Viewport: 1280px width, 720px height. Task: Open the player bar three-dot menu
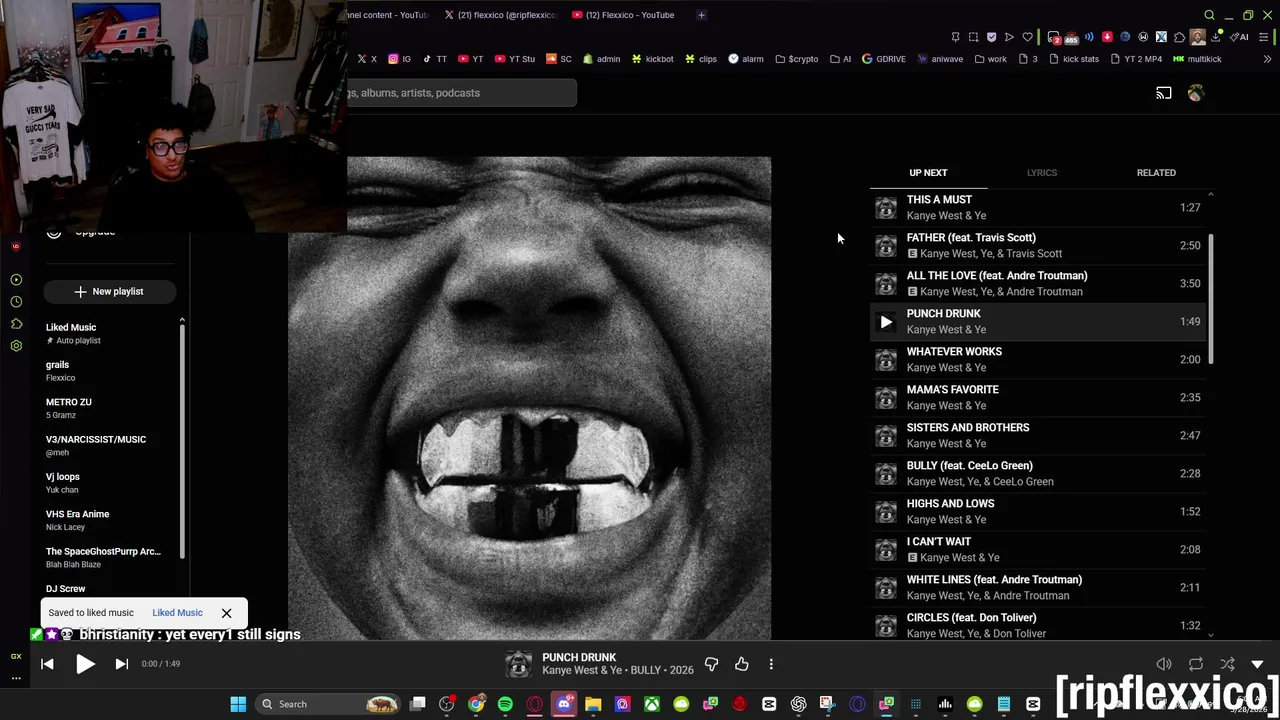pyautogui.click(x=771, y=664)
